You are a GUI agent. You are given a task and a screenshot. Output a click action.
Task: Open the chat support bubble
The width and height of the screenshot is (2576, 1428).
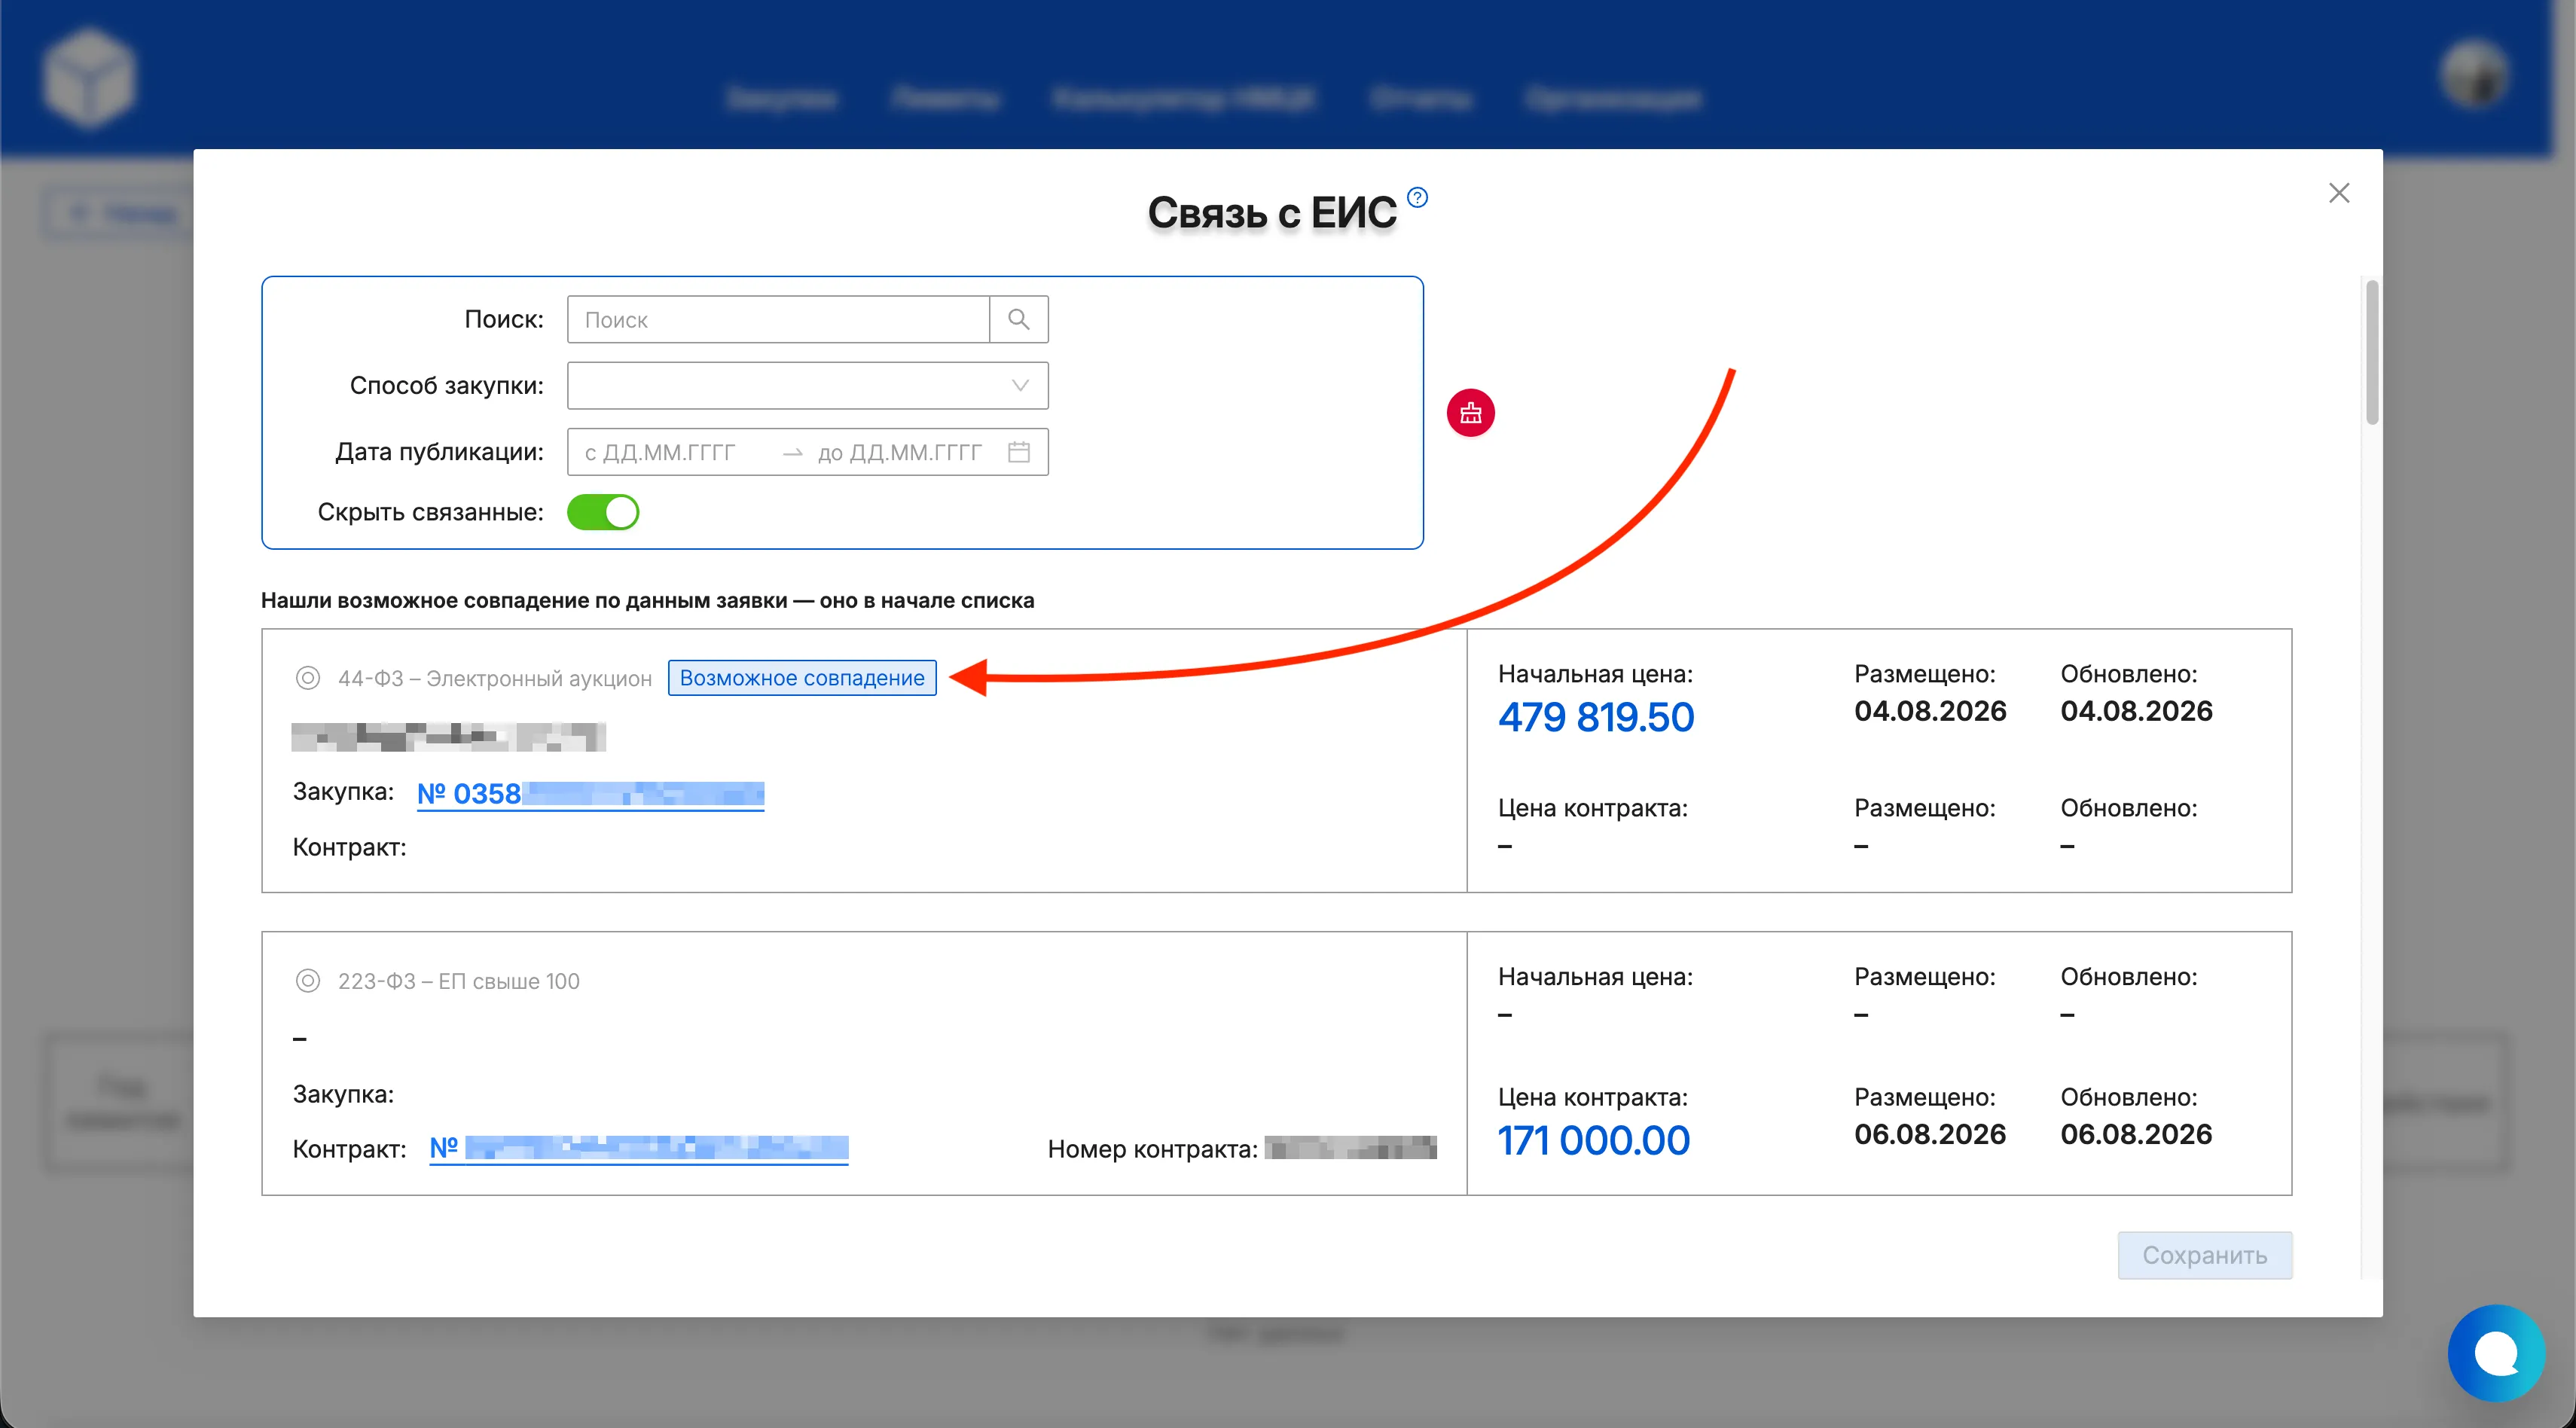click(2496, 1353)
